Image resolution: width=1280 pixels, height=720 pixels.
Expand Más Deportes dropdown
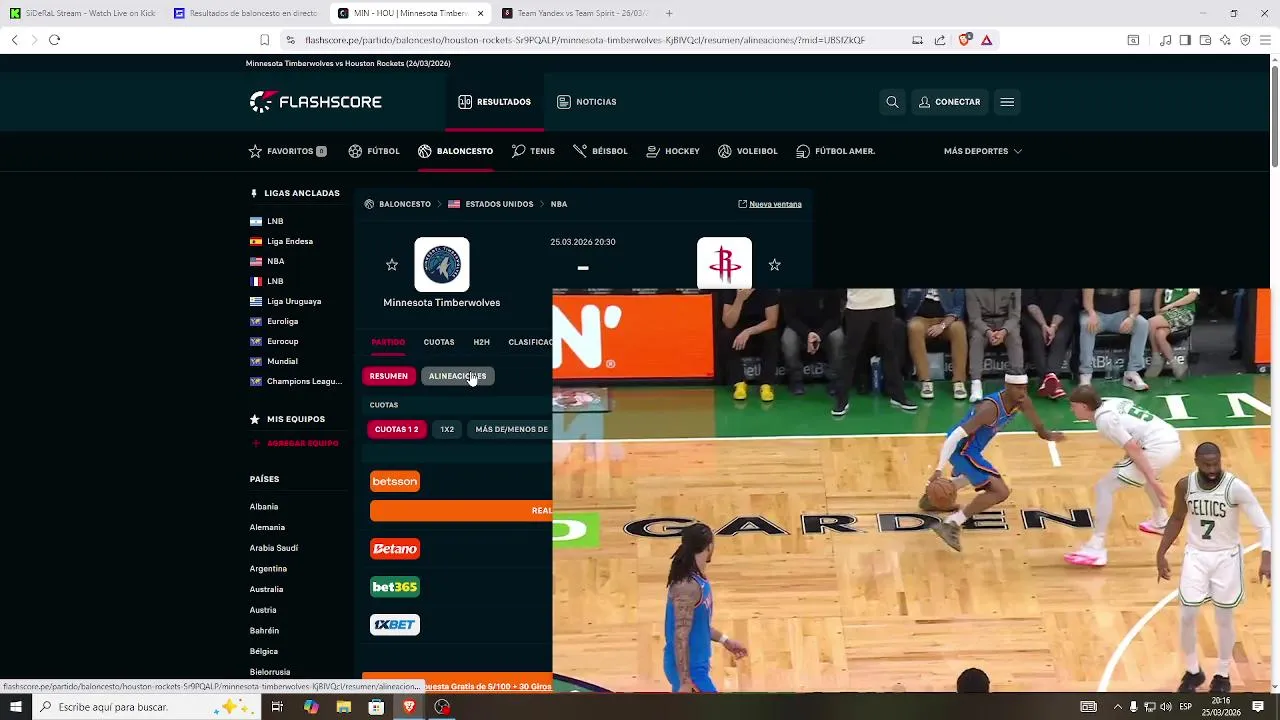pos(983,151)
